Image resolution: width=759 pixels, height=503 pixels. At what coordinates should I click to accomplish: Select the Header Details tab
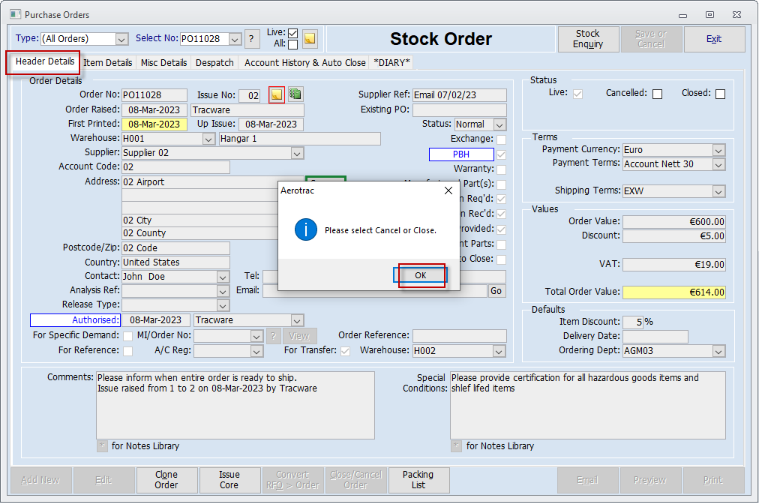point(45,61)
